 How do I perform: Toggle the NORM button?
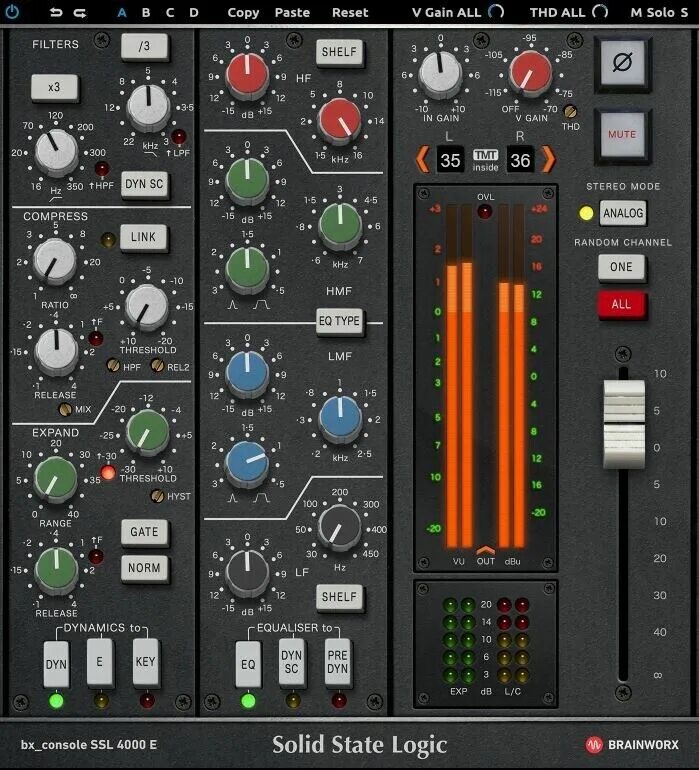(144, 568)
